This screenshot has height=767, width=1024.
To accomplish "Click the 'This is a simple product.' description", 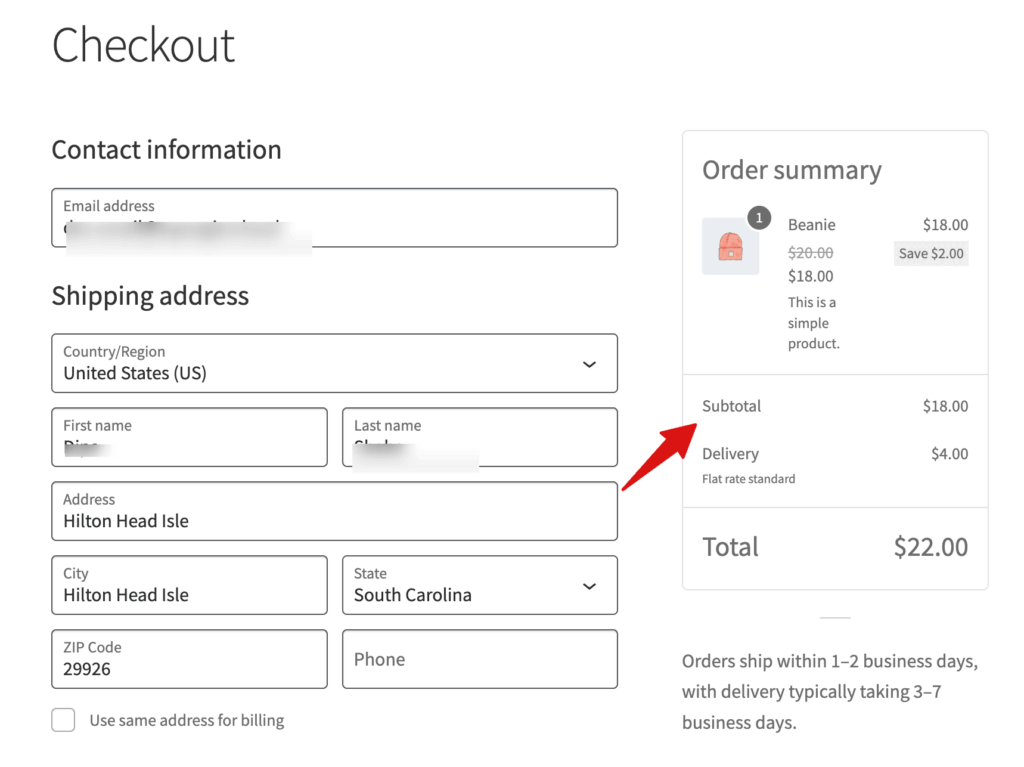I will coord(814,323).
